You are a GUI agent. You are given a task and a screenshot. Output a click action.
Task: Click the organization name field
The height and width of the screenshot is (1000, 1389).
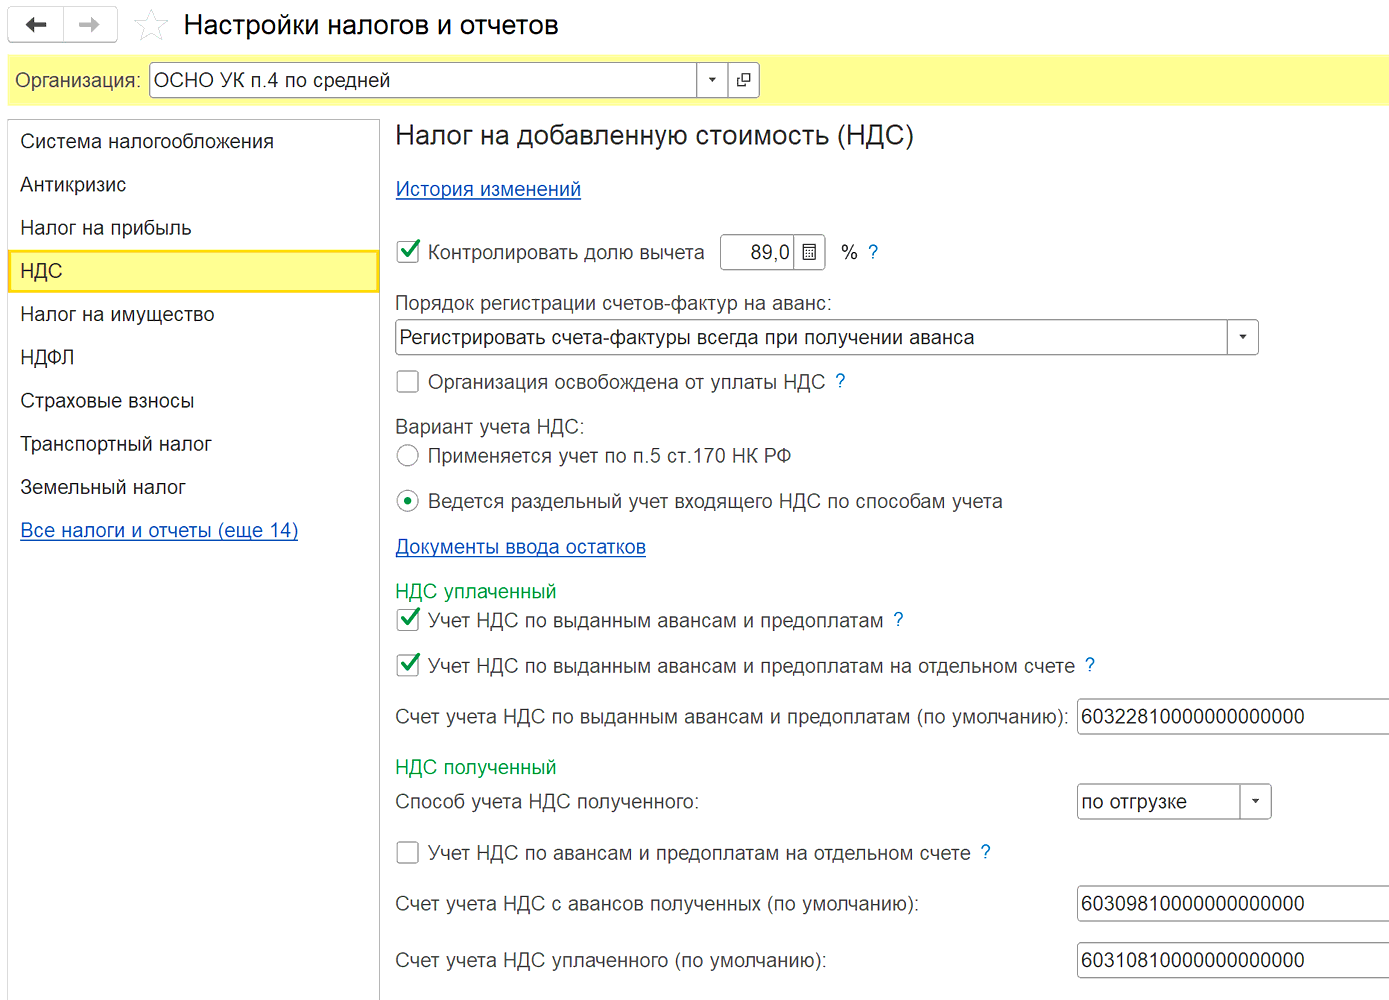(423, 80)
